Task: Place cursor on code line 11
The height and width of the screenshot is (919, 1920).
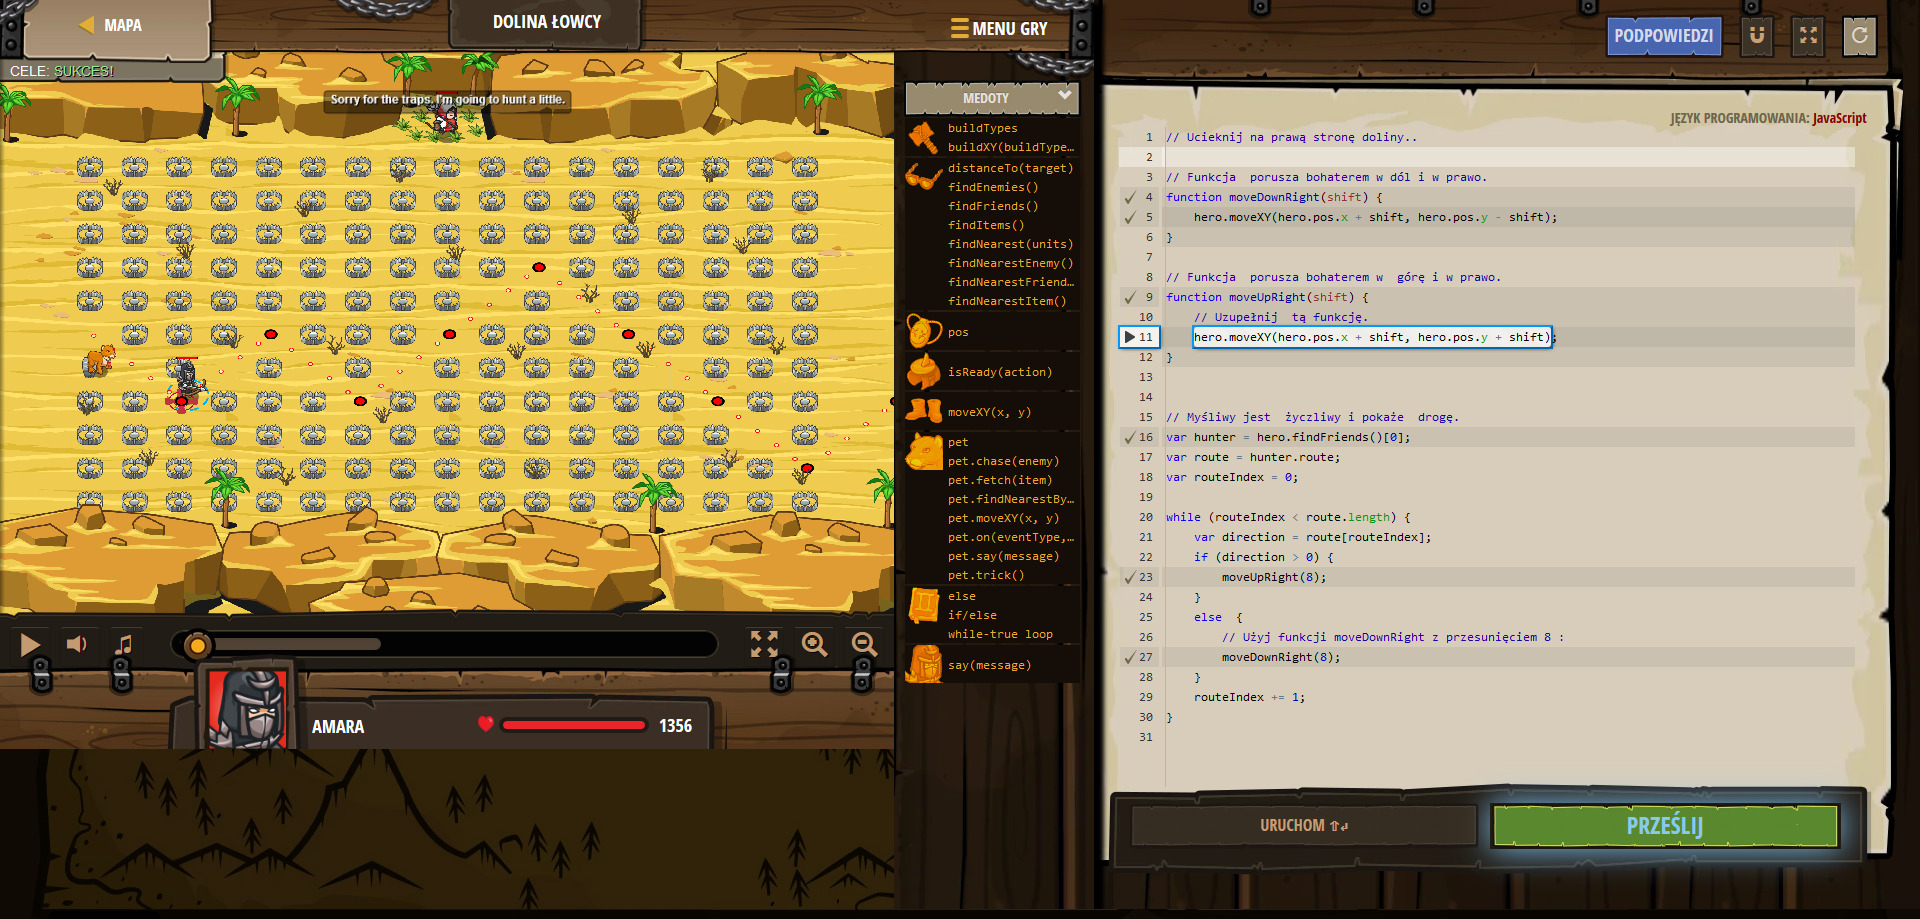Action: (x=1372, y=337)
